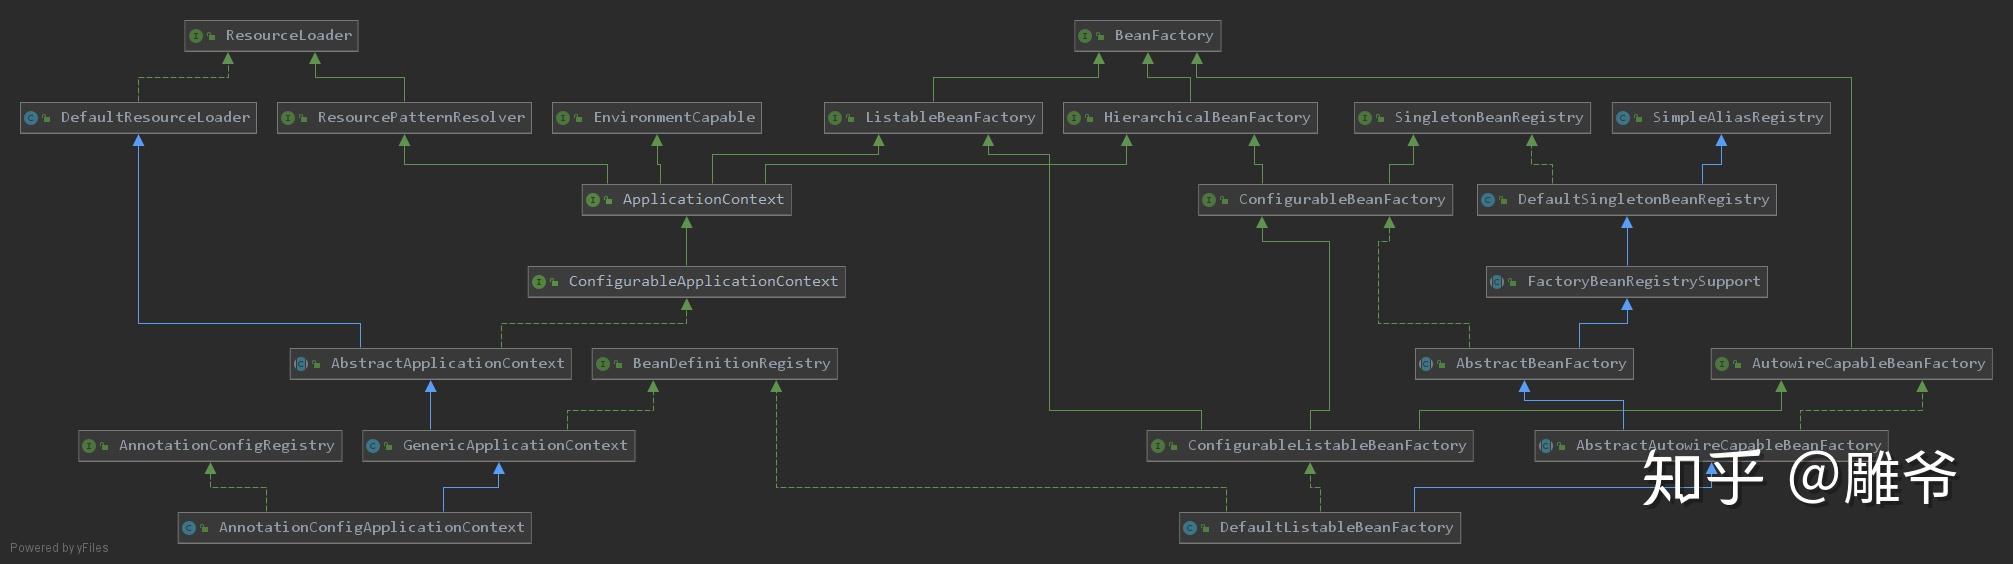Click the class icon beside DefaultListableBeanFactory
This screenshot has height=564, width=2013.
1190,528
